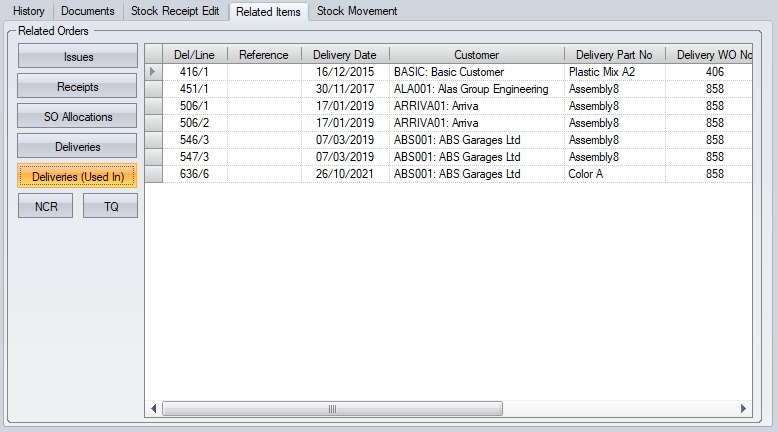Image resolution: width=778 pixels, height=432 pixels.
Task: Click the horizontal scrollbar left arrow
Action: click(x=154, y=409)
